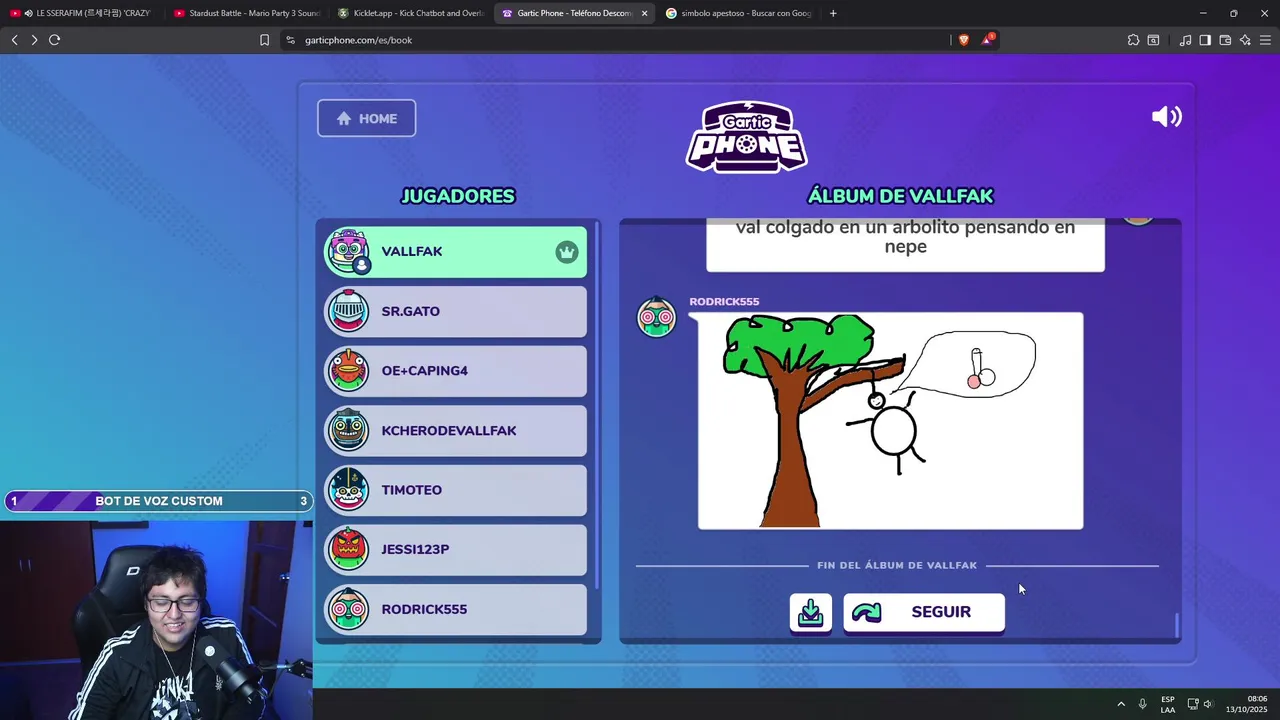Click VALLFAK's avatar icon
The width and height of the screenshot is (1280, 720).
pyautogui.click(x=348, y=251)
